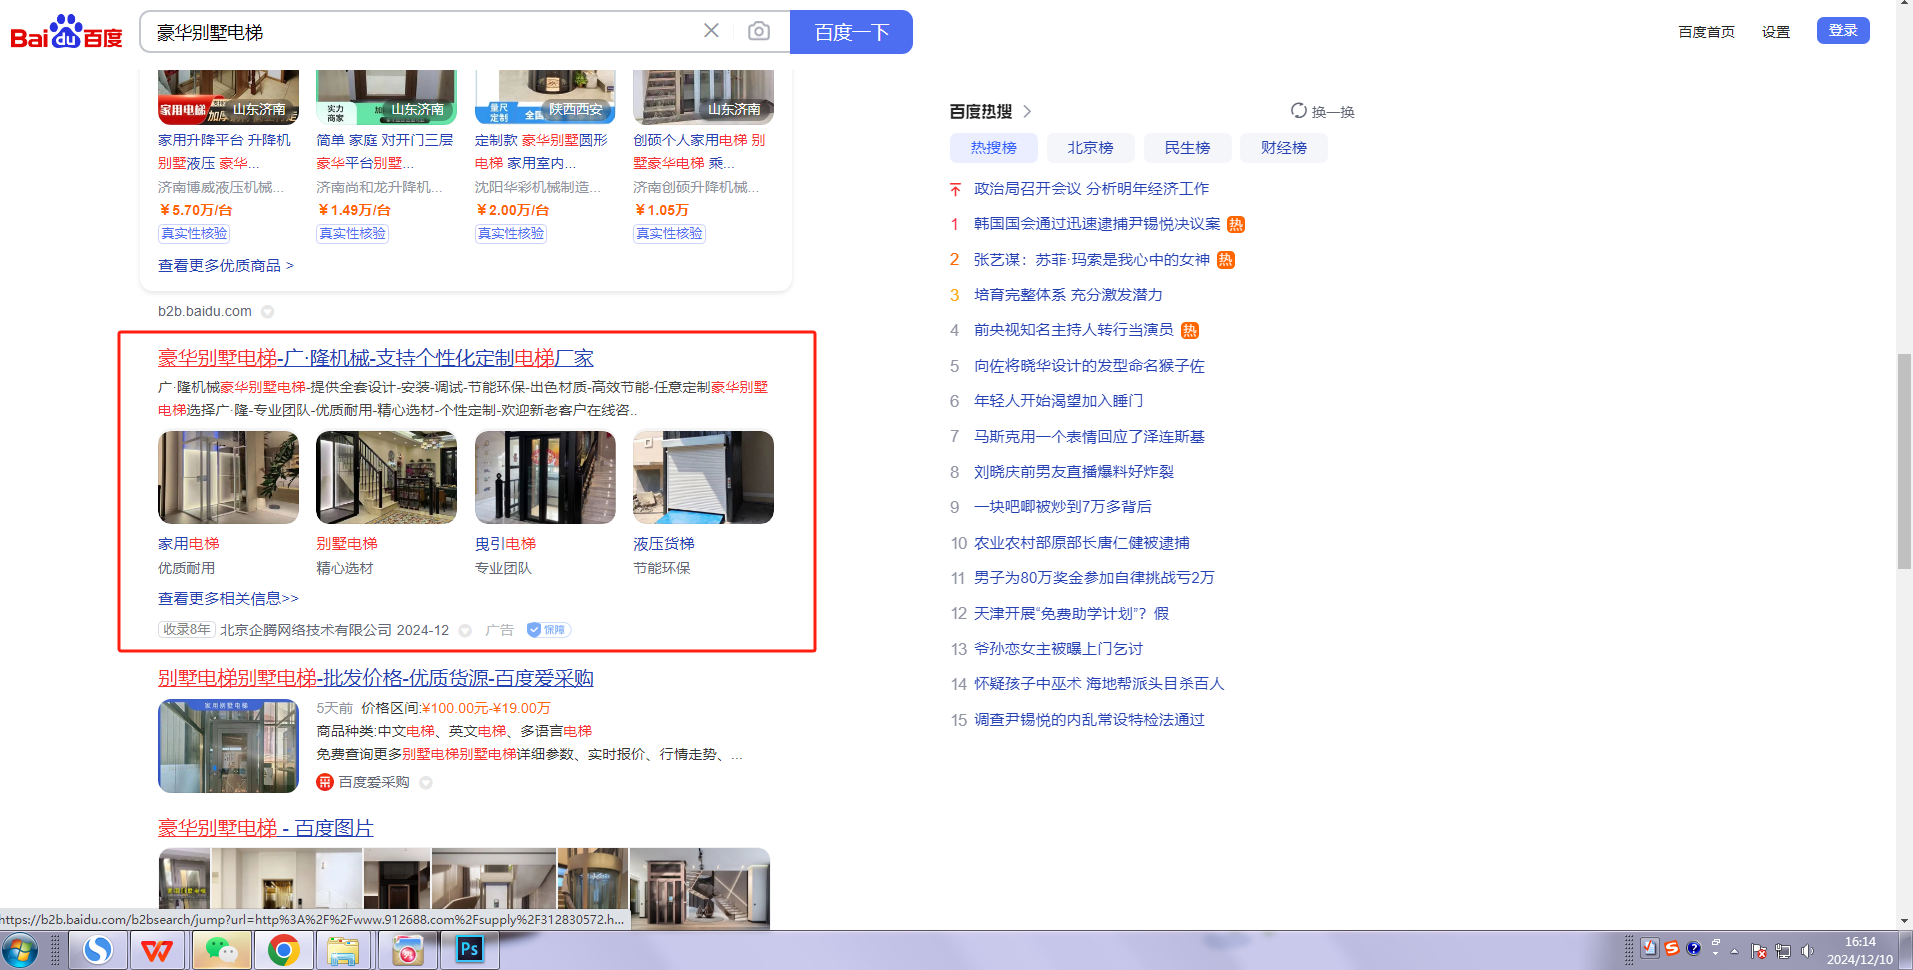Click the page vertical scrollbar thumb
Image resolution: width=1913 pixels, height=970 pixels.
[1904, 460]
